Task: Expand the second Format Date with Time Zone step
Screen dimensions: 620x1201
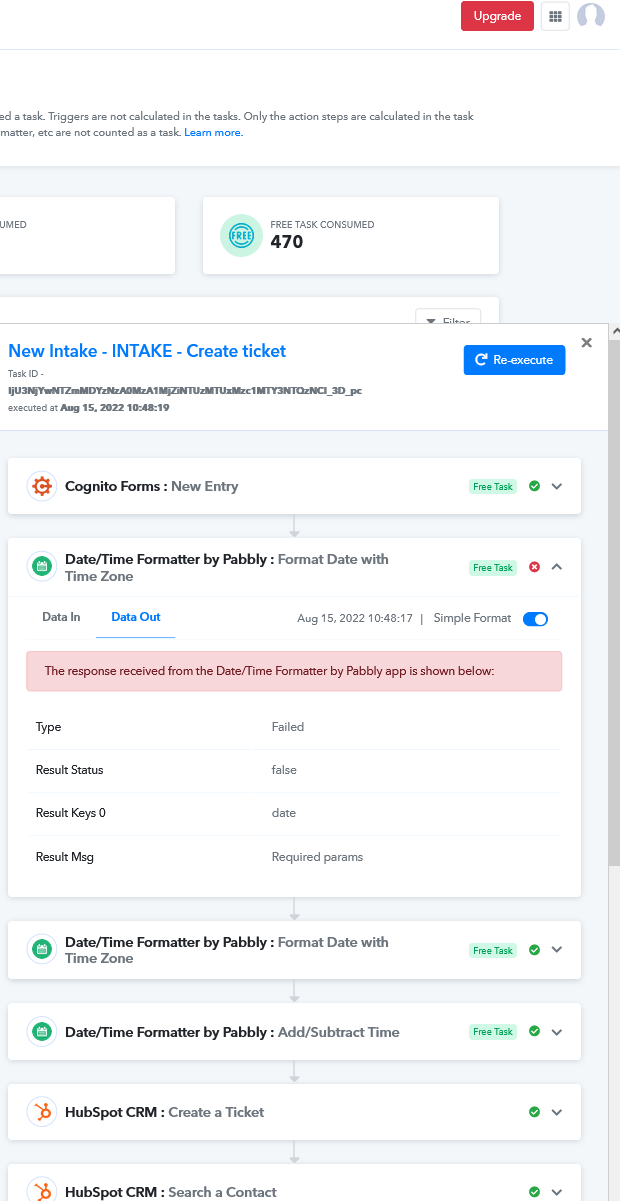Action: tap(557, 950)
